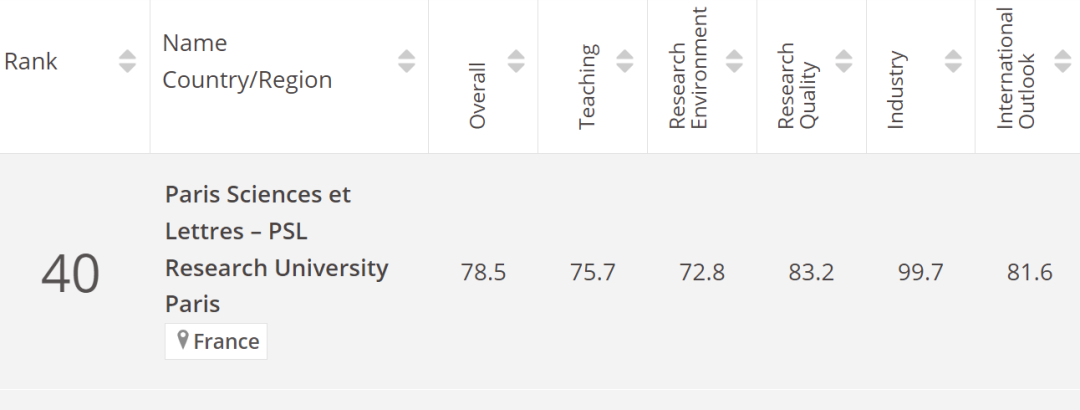The width and height of the screenshot is (1080, 410).
Task: Click the map pin icon beside France
Action: (x=183, y=340)
